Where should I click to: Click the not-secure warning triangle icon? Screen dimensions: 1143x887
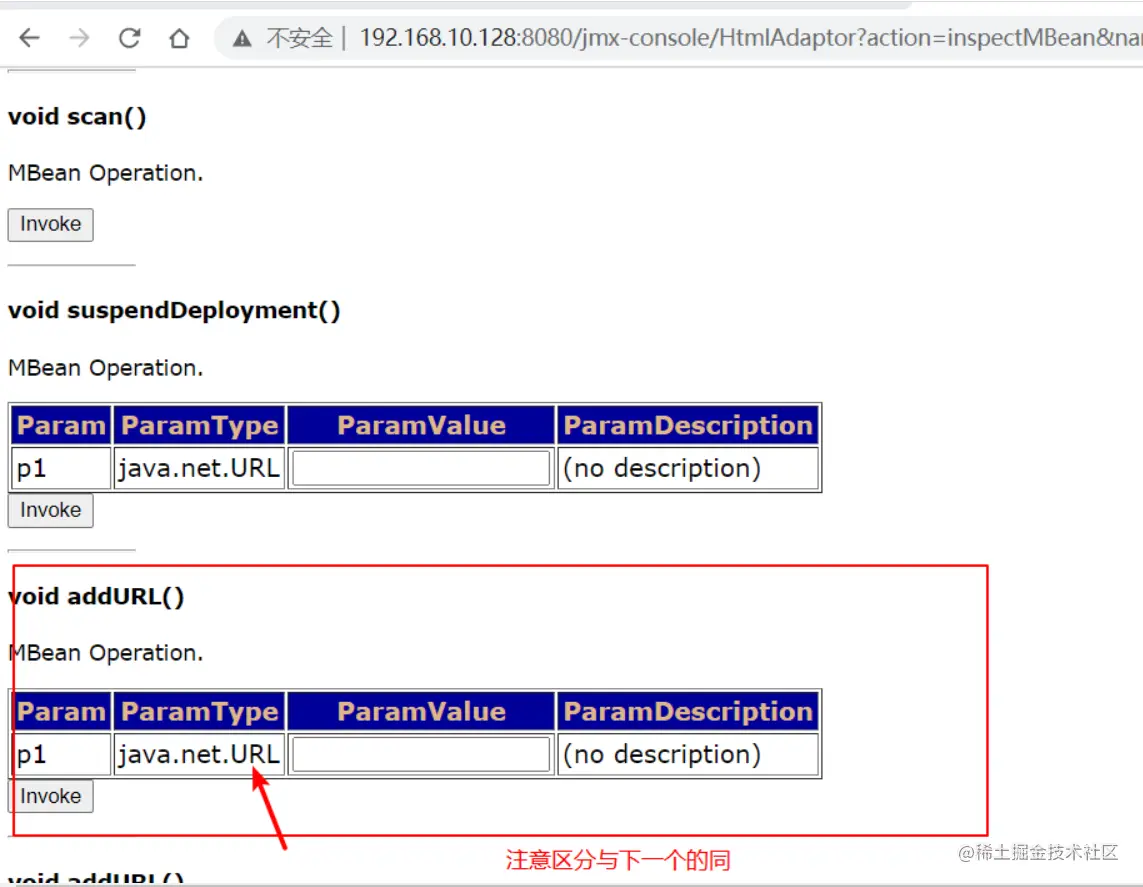pyautogui.click(x=242, y=38)
